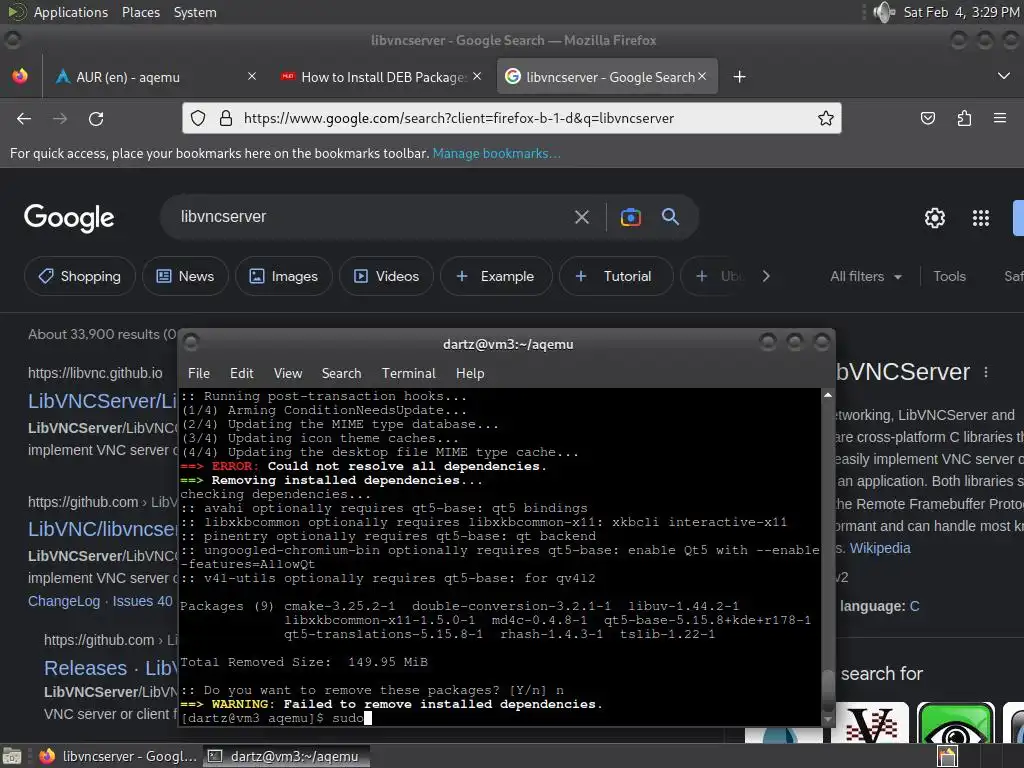The image size is (1024, 768).
Task: Open the ChangeLog sublink
Action: pos(64,601)
